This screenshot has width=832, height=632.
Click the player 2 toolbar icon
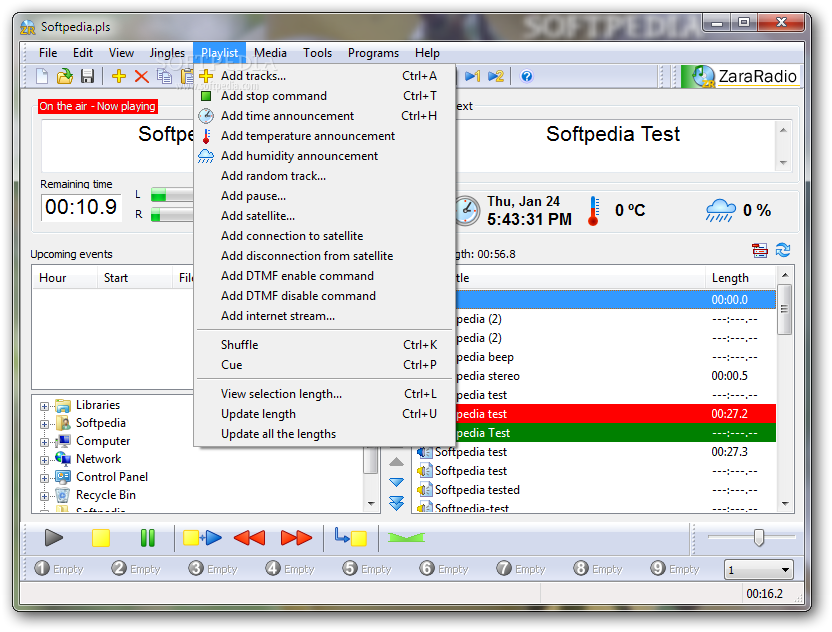496,76
